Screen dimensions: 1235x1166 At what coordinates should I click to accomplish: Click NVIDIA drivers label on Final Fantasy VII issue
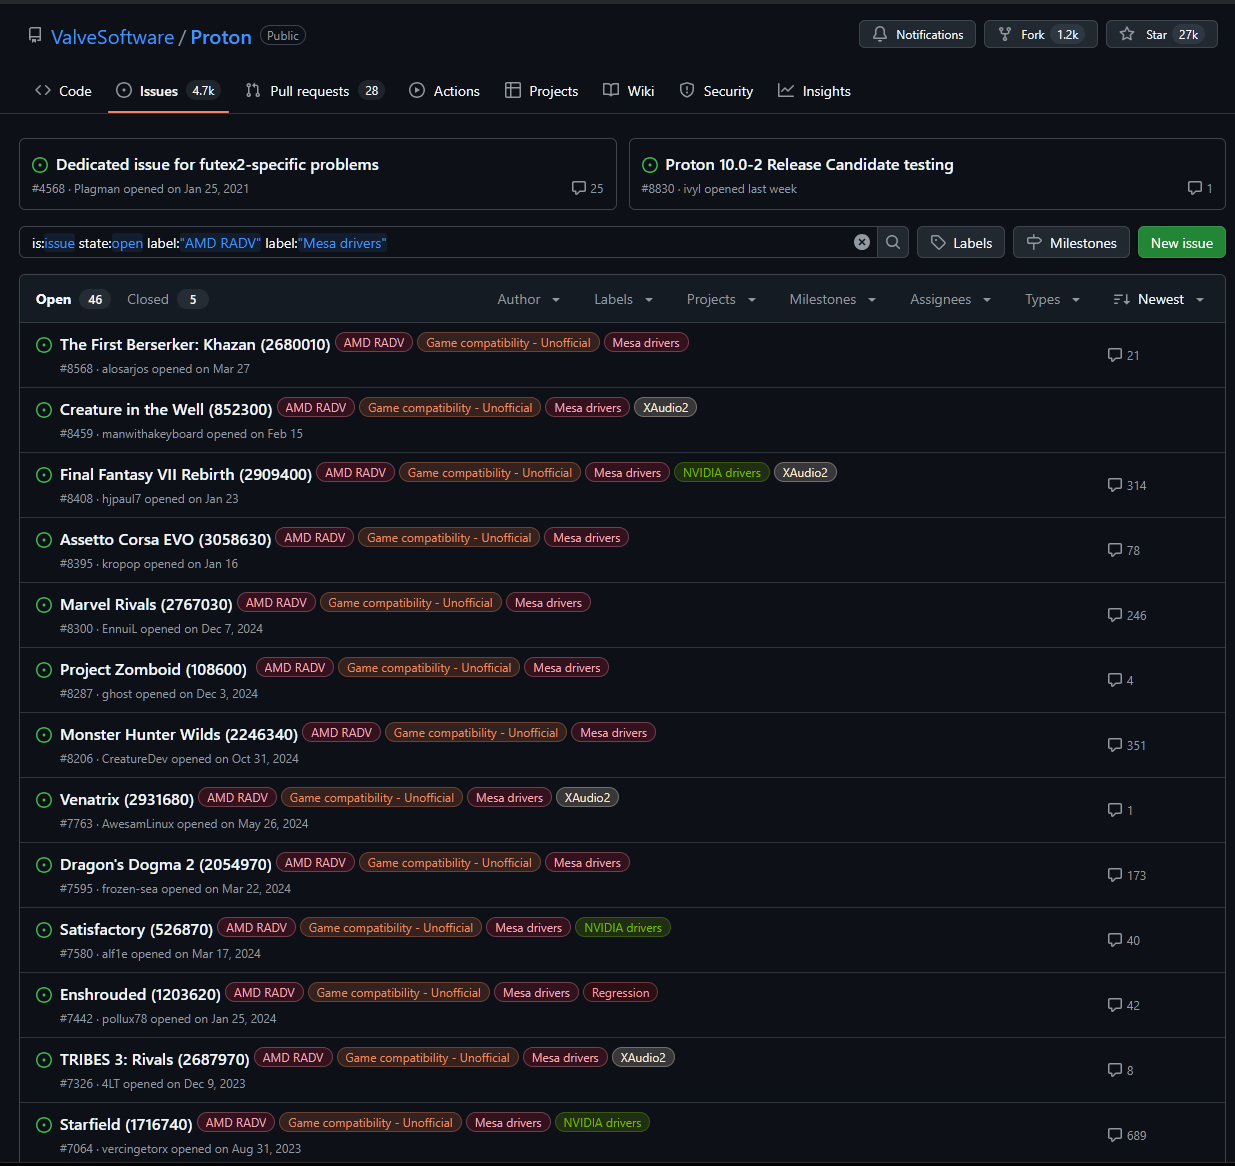click(722, 473)
